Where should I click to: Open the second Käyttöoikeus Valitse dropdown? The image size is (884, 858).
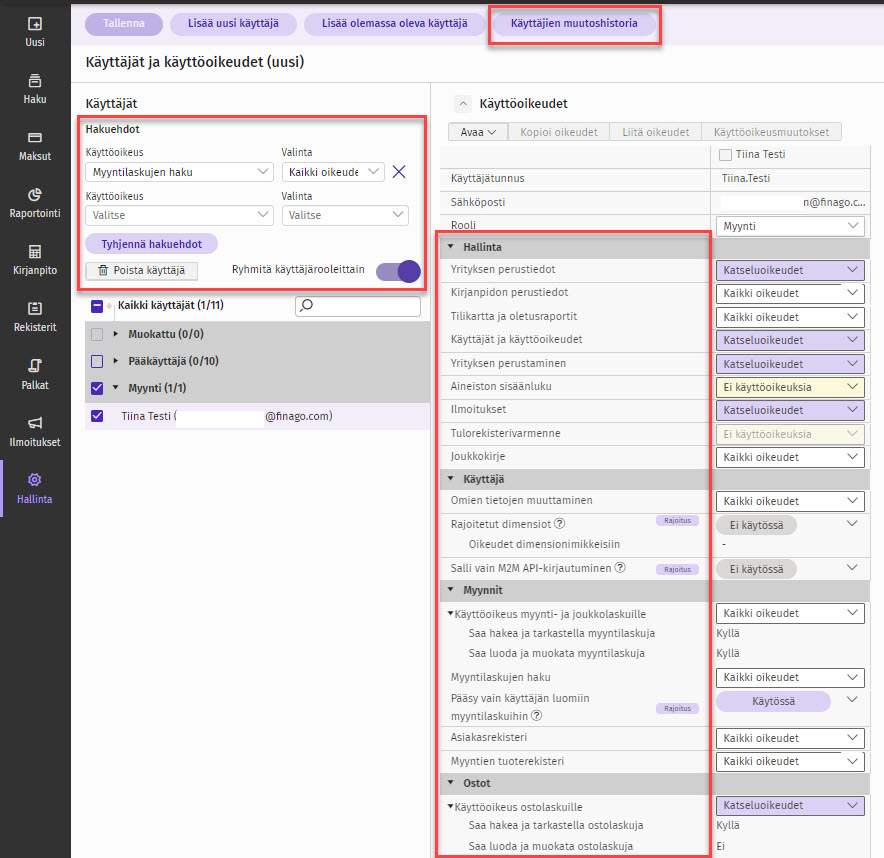179,215
